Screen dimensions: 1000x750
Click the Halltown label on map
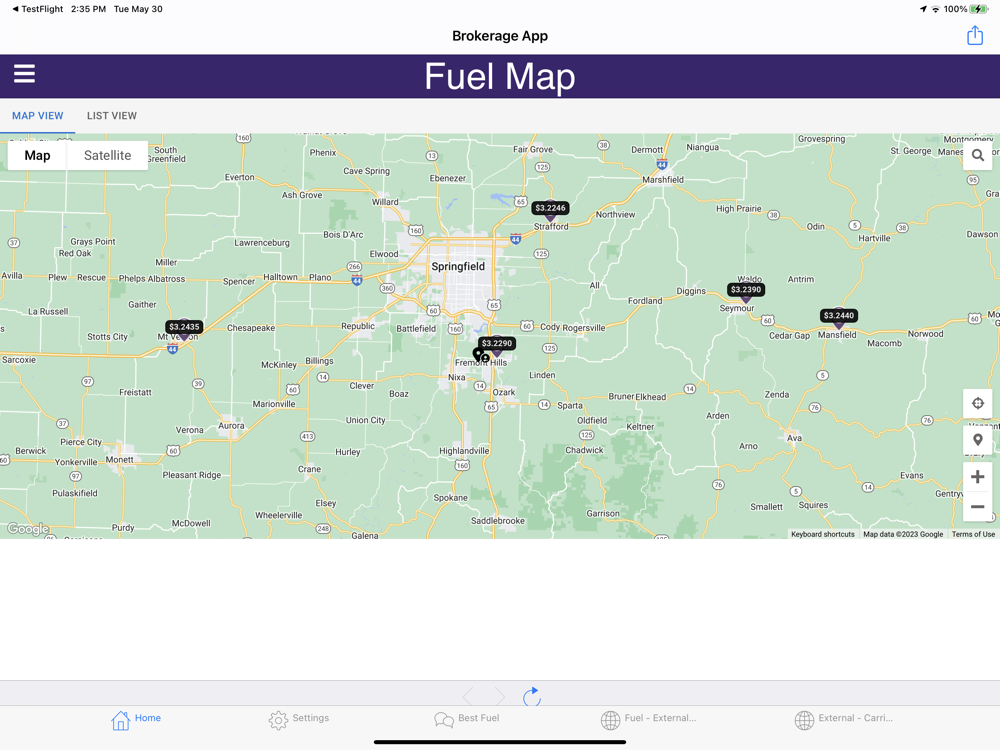click(x=281, y=277)
